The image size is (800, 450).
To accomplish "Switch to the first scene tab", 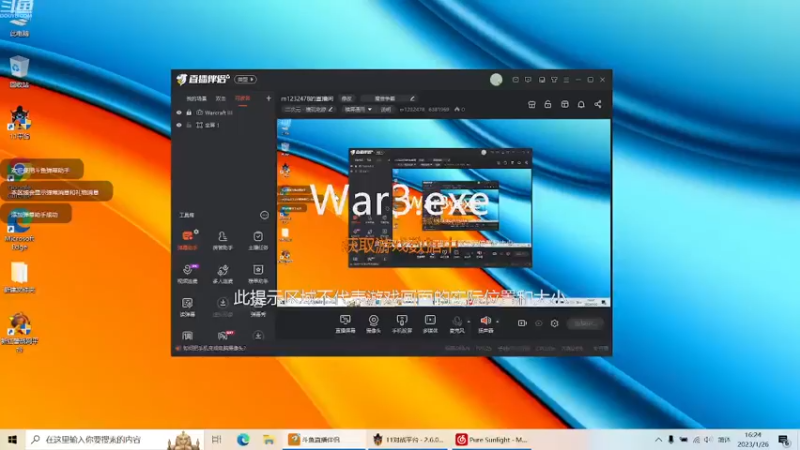I will (196, 98).
